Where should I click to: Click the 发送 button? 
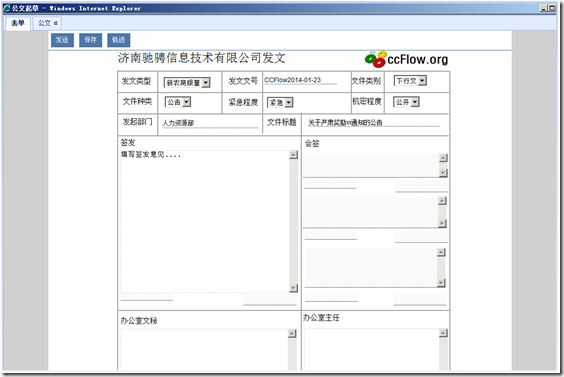point(62,40)
